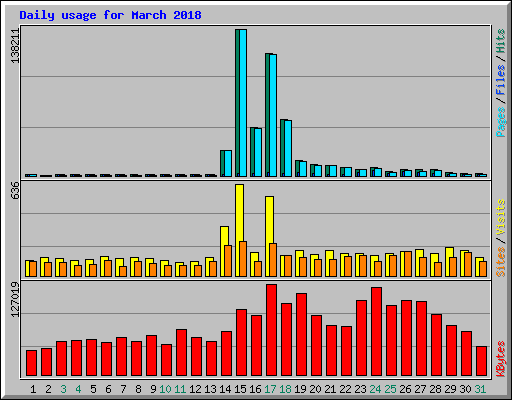Click green weekend day label 24
The image size is (512, 400).
[x=375, y=389]
